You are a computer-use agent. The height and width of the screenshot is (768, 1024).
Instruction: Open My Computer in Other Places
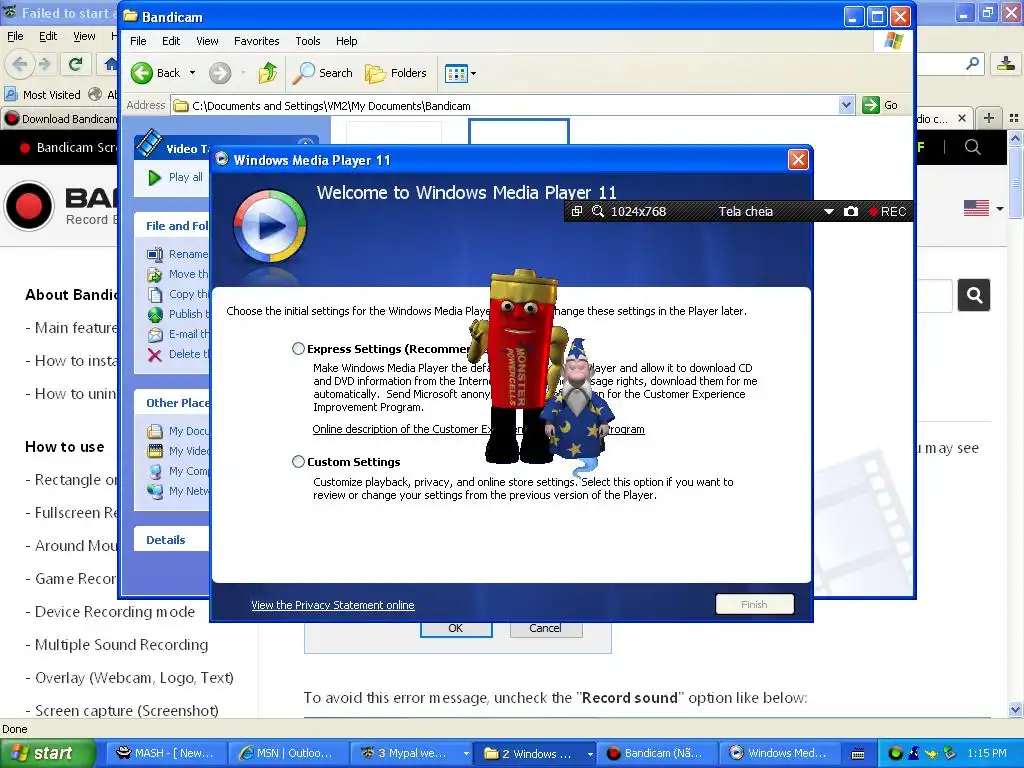coord(178,471)
